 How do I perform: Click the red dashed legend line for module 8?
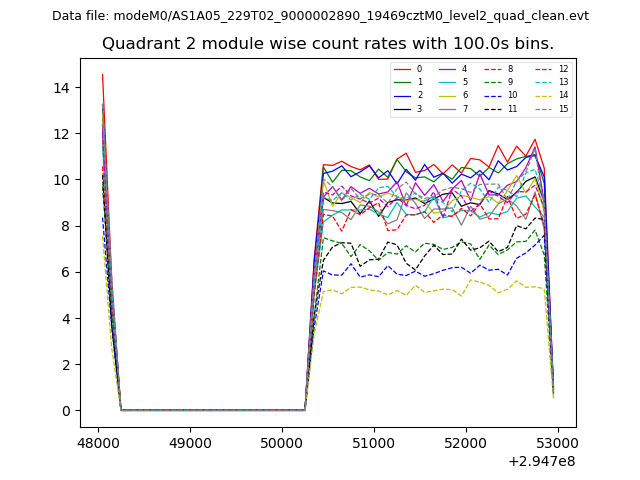point(496,69)
